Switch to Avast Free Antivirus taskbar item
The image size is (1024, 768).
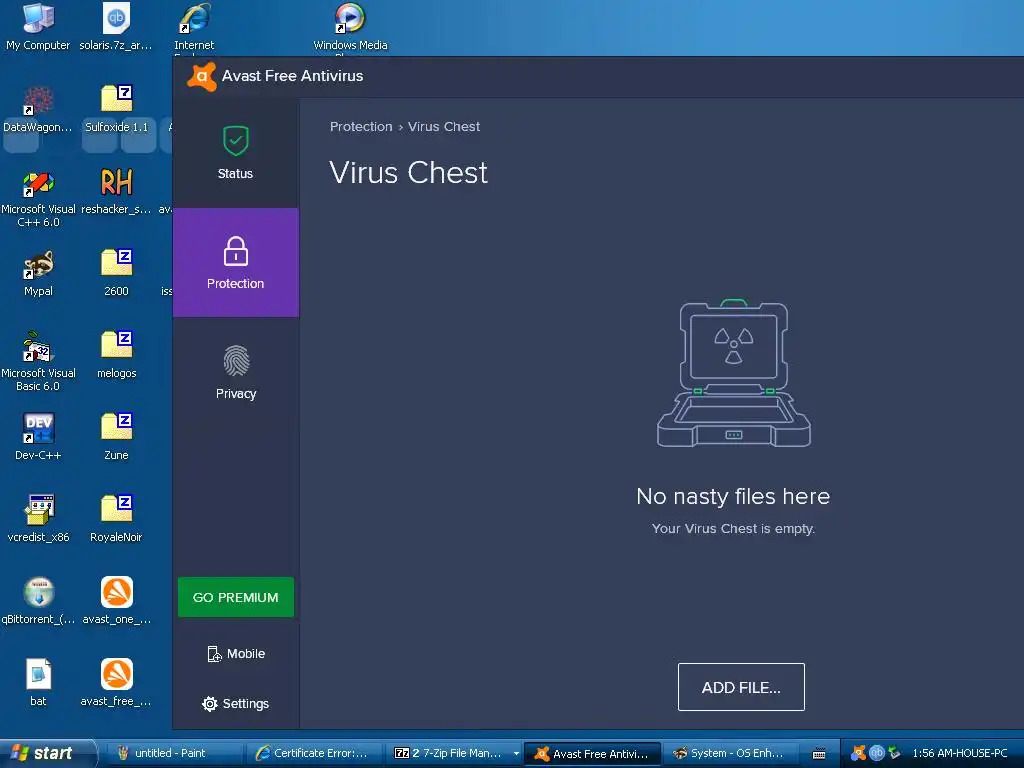click(x=593, y=754)
